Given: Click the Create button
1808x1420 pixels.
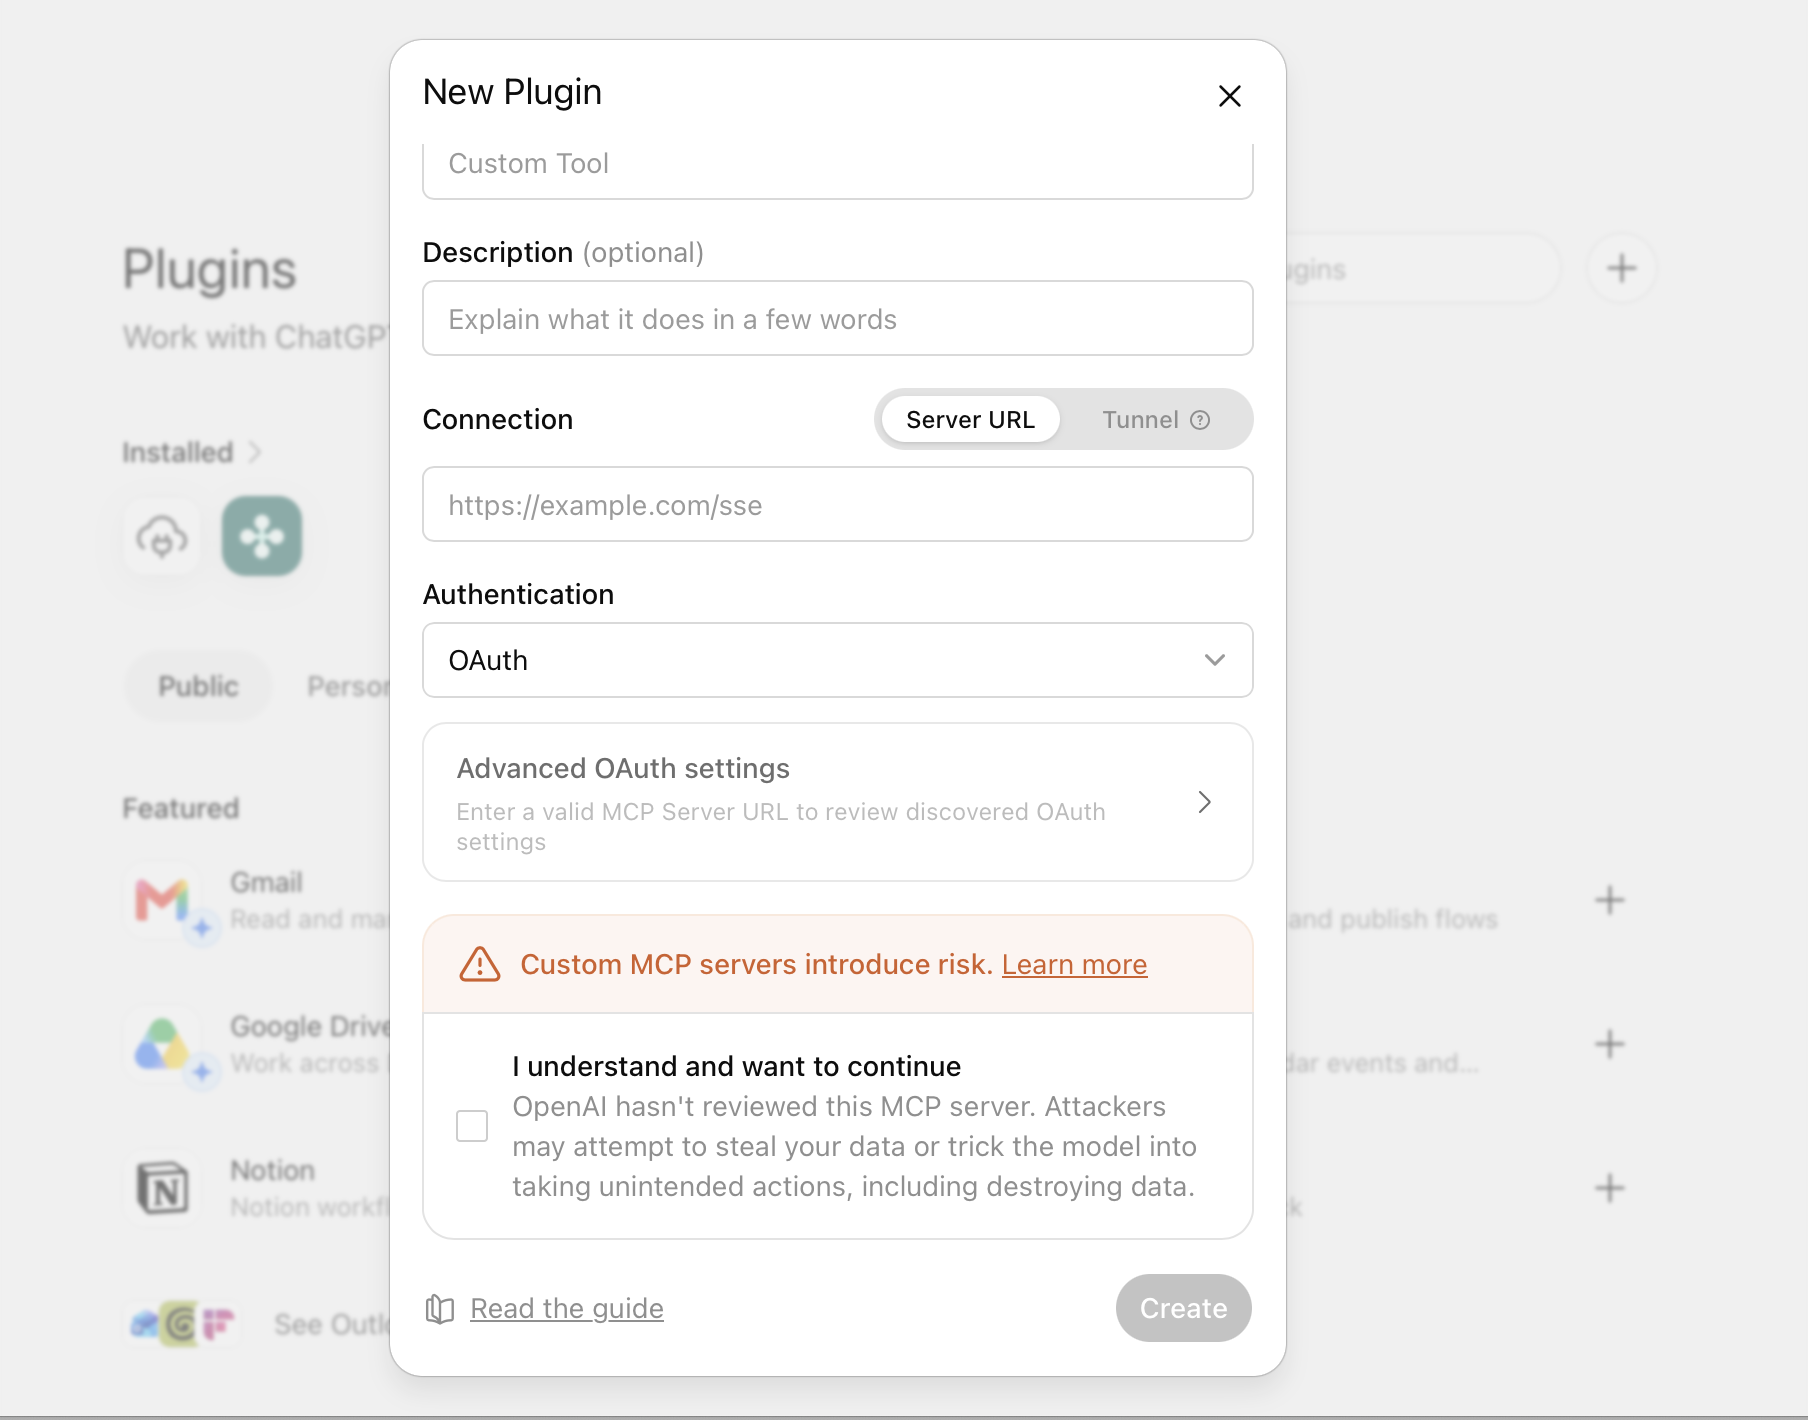Looking at the screenshot, I should 1184,1308.
